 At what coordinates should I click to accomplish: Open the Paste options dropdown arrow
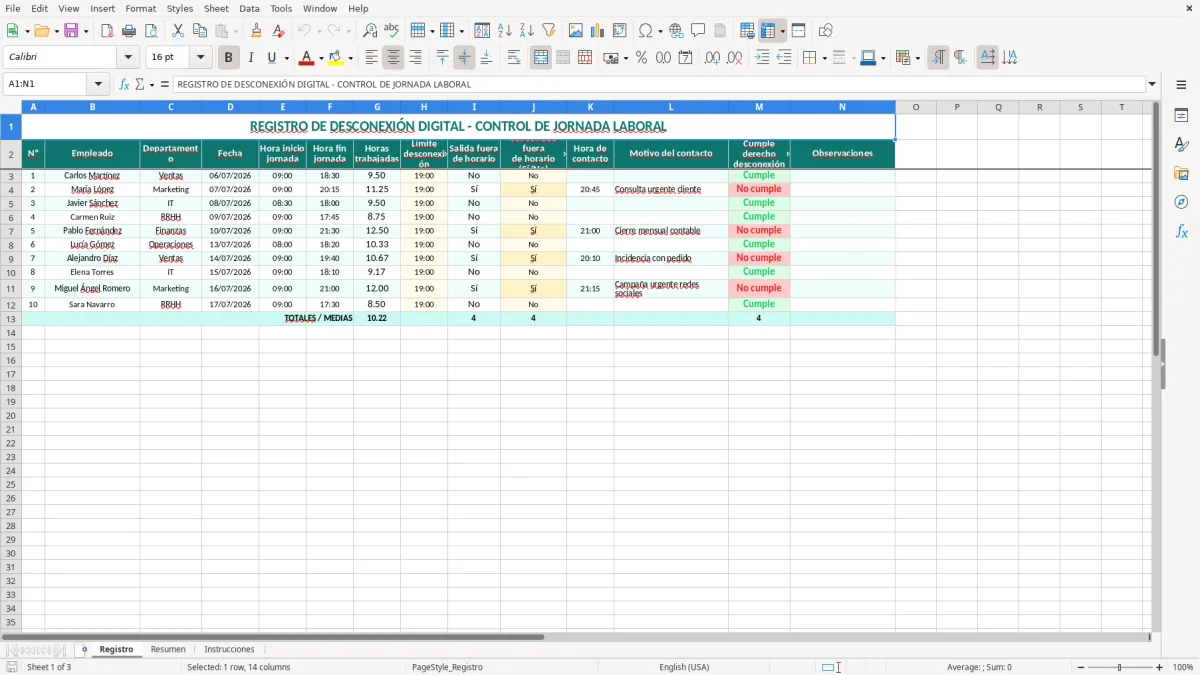pos(235,31)
